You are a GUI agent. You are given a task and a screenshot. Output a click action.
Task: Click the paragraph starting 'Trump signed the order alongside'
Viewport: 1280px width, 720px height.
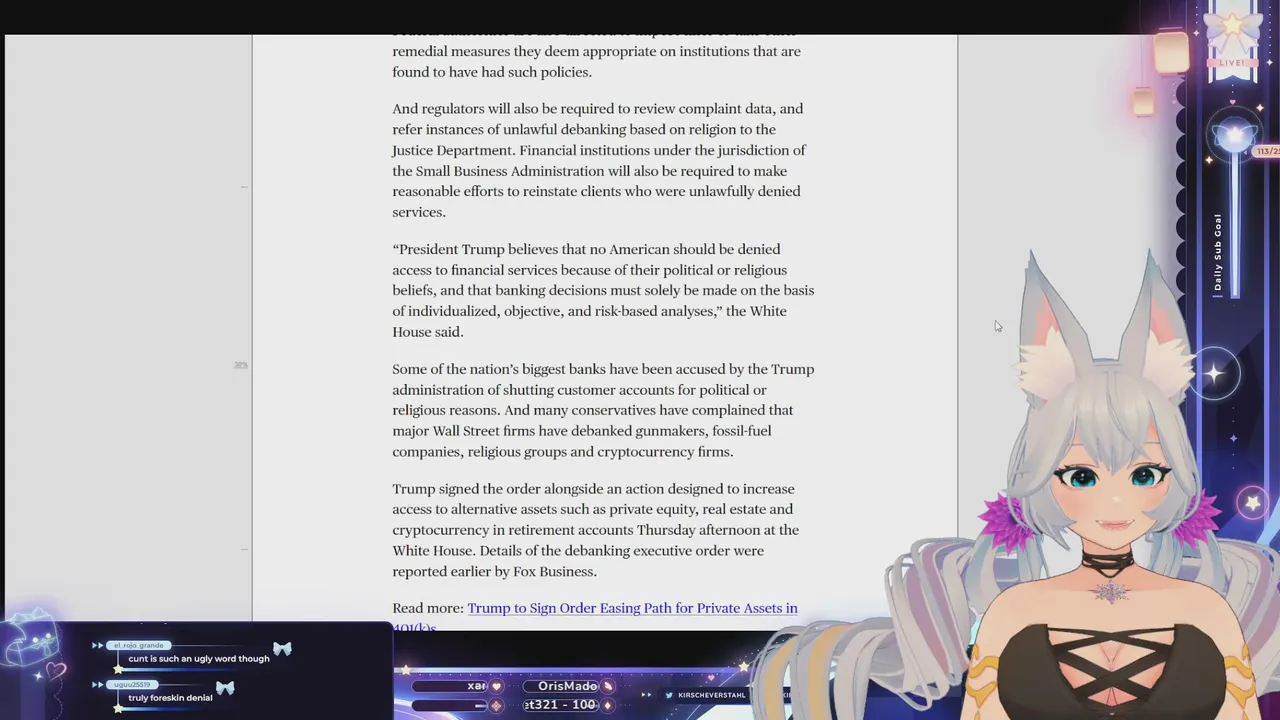[x=596, y=530]
